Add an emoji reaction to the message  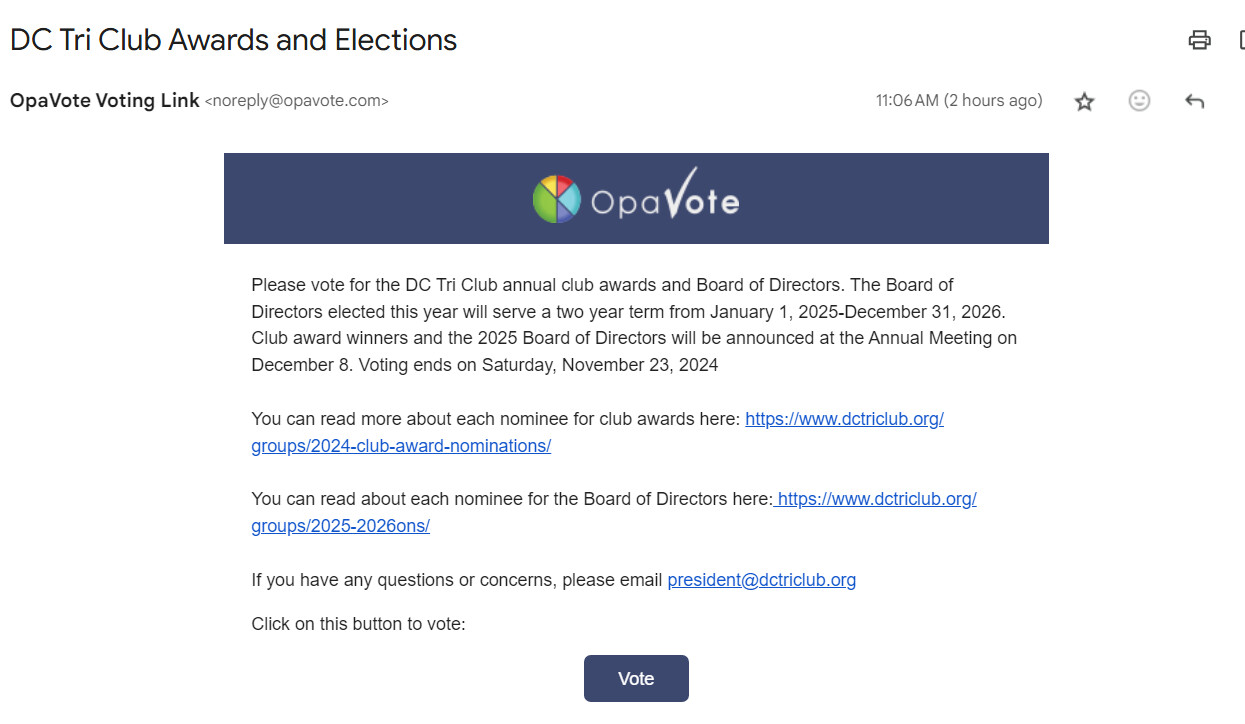tap(1139, 101)
